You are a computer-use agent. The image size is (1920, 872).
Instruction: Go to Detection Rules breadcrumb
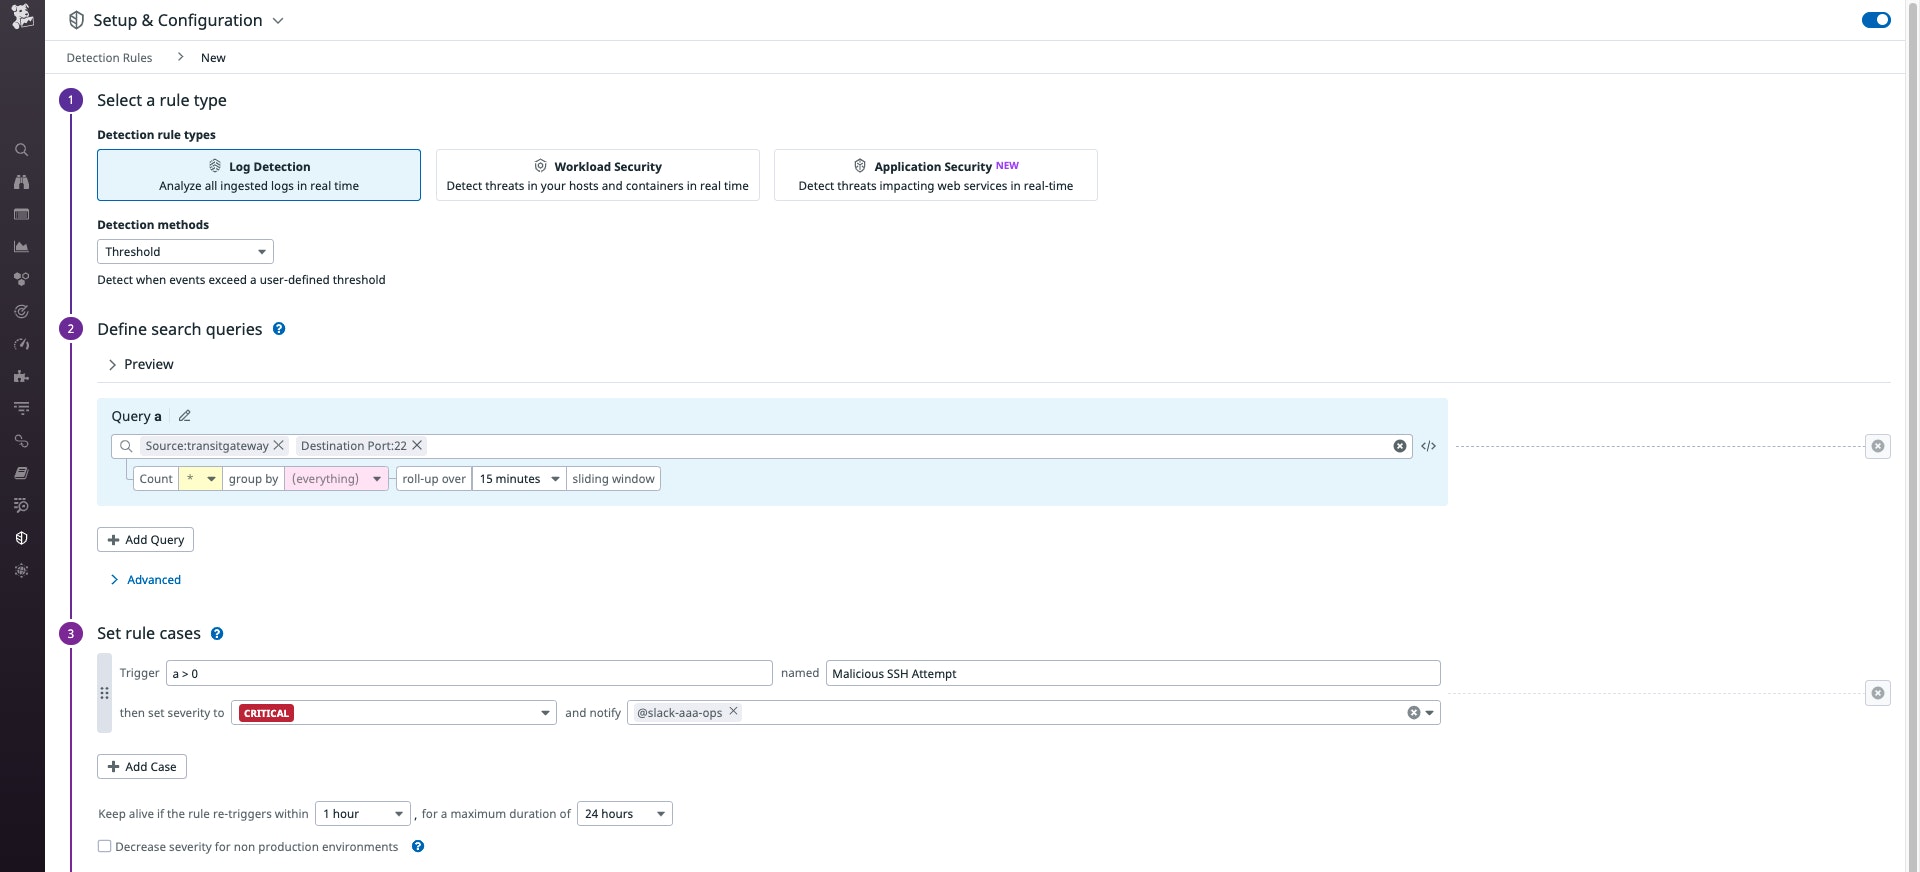(109, 58)
